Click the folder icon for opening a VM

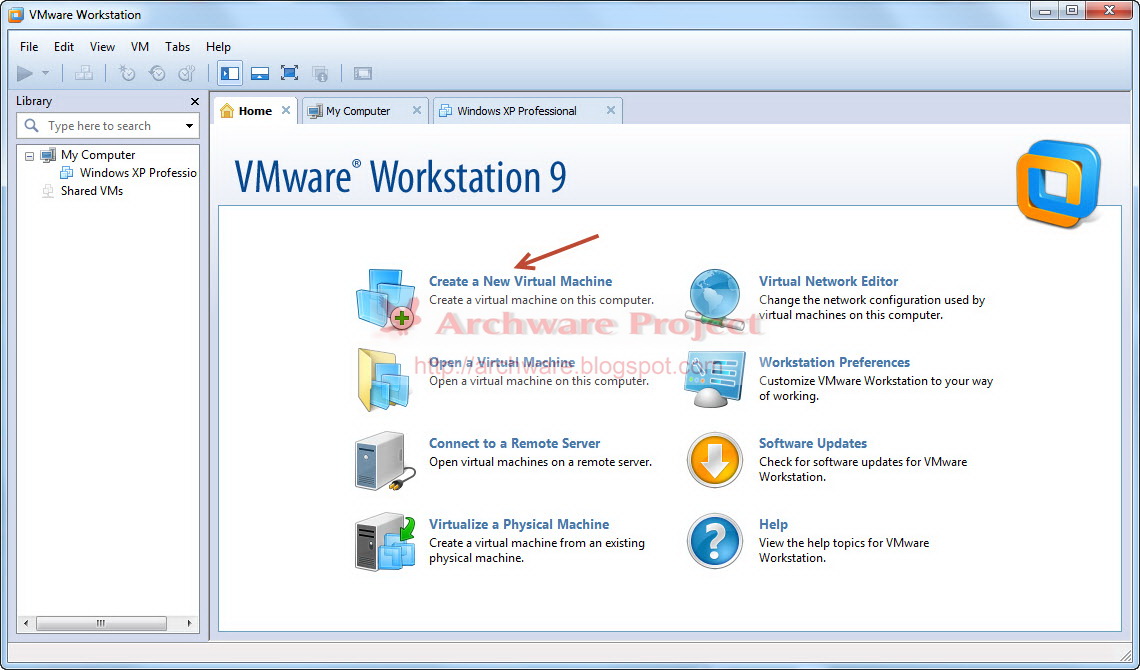coord(385,379)
